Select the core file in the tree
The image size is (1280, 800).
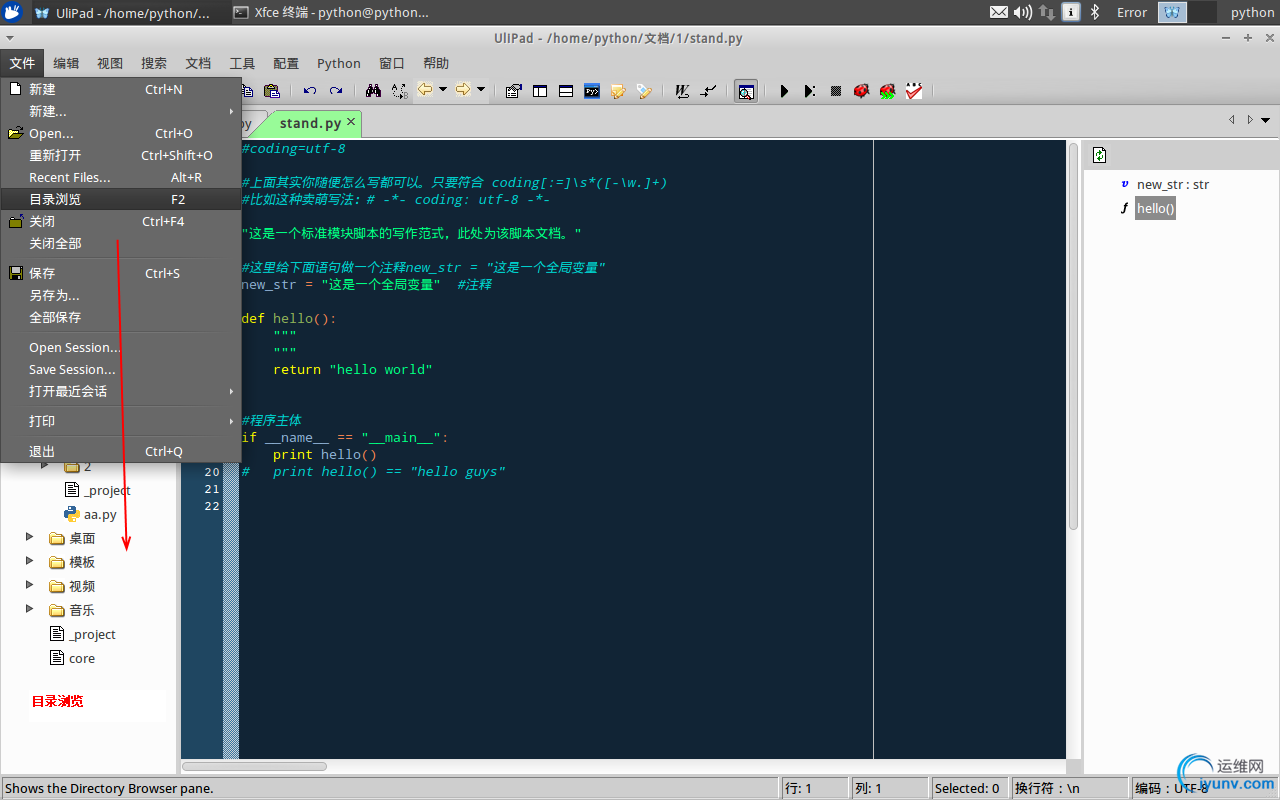82,658
